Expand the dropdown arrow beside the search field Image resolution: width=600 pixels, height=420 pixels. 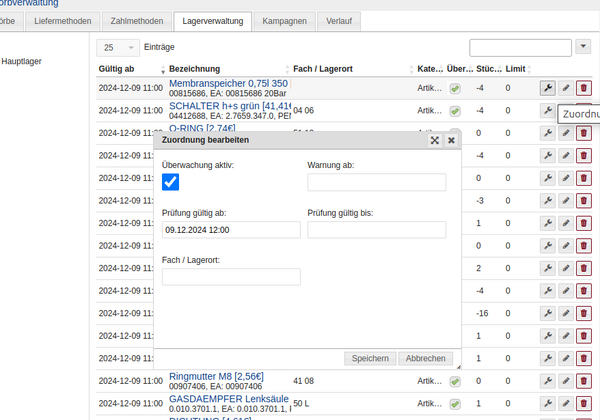coord(584,47)
